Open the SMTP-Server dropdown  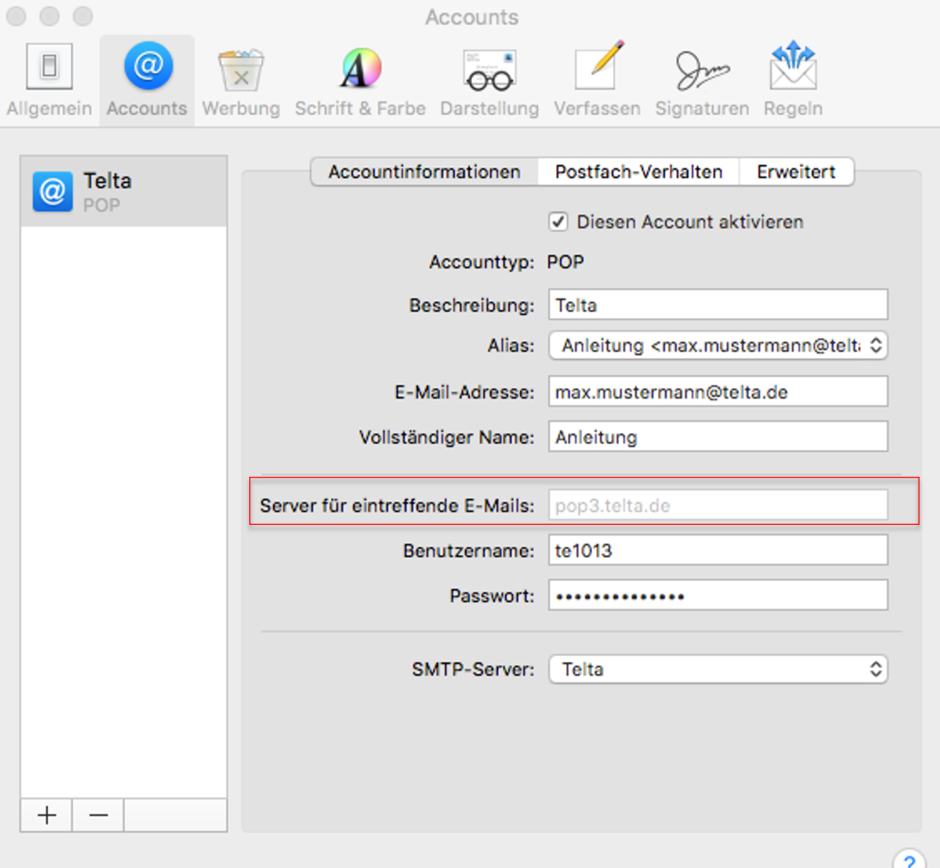718,669
